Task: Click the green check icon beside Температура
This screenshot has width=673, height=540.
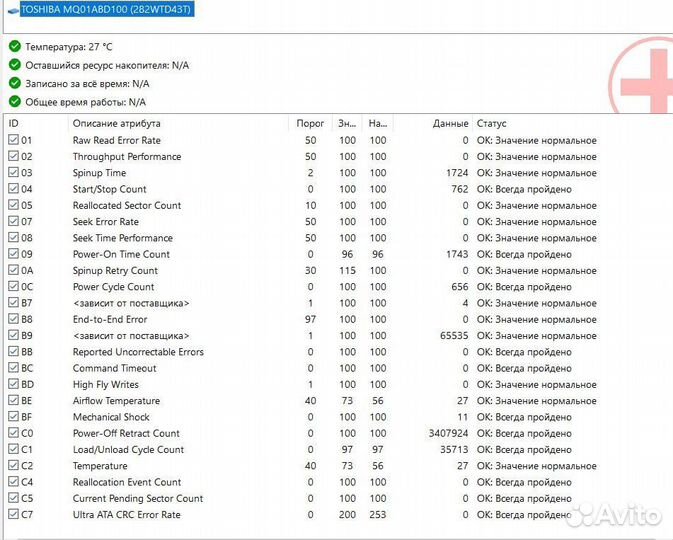Action: [x=14, y=46]
